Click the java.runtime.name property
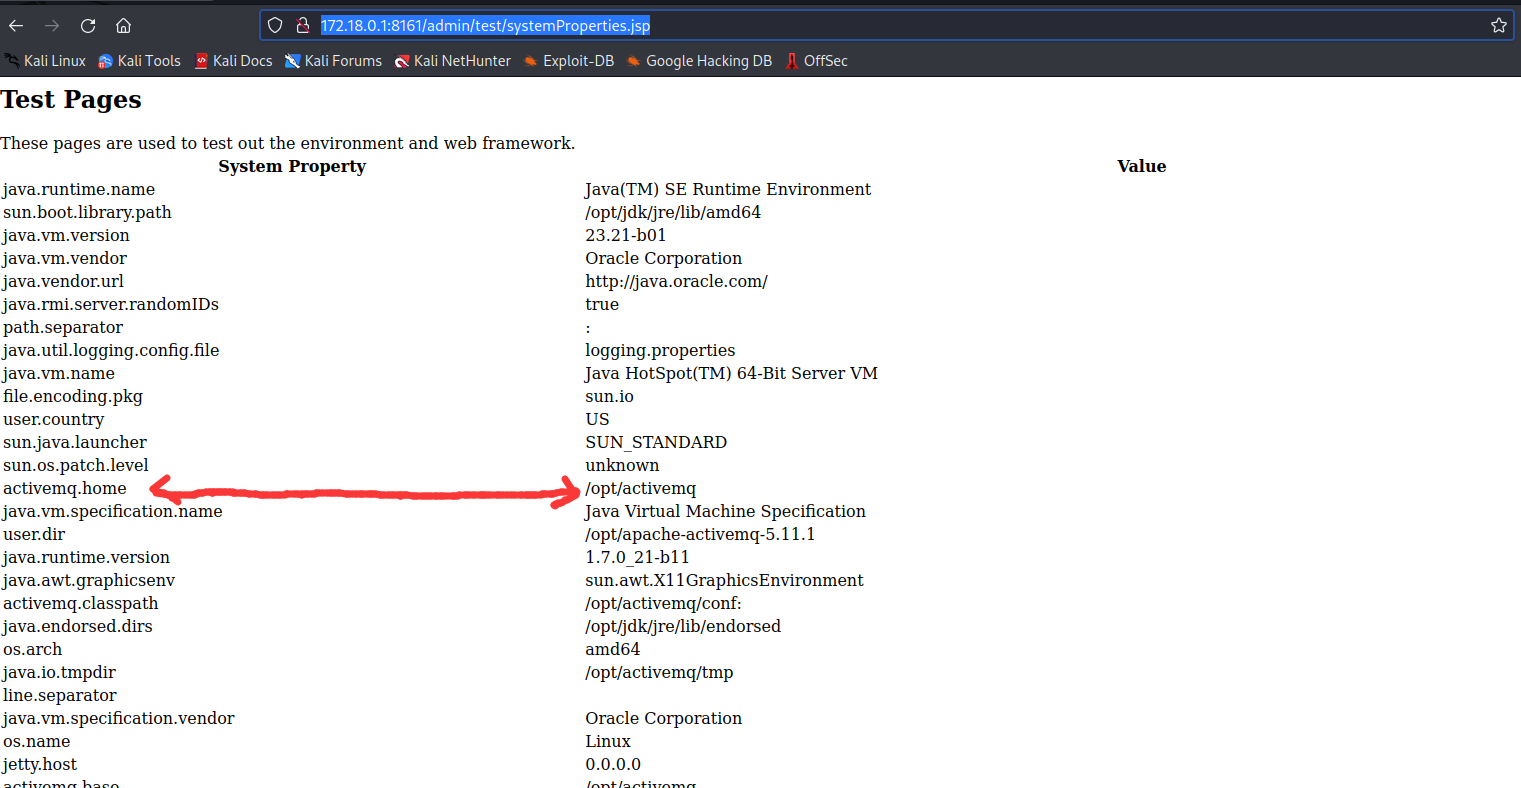The height and width of the screenshot is (788, 1521). pyautogui.click(x=79, y=189)
